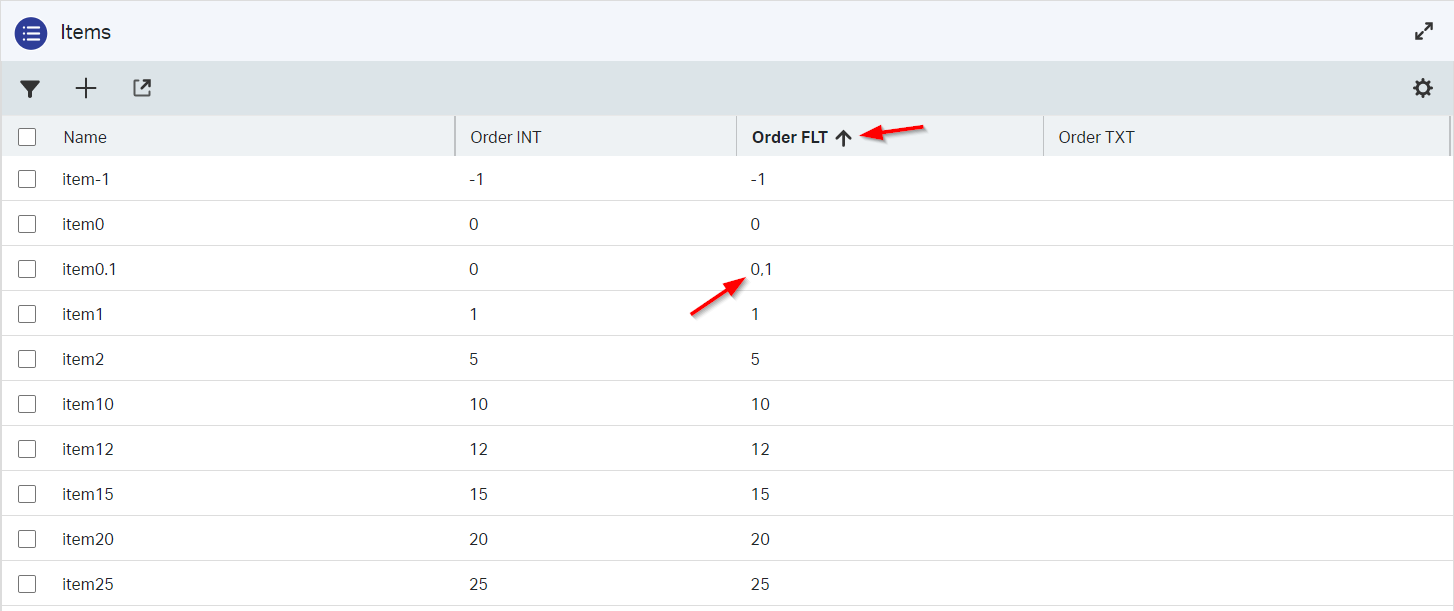Click the 0,1 value in Order FLT
1454x611 pixels.
click(x=761, y=269)
